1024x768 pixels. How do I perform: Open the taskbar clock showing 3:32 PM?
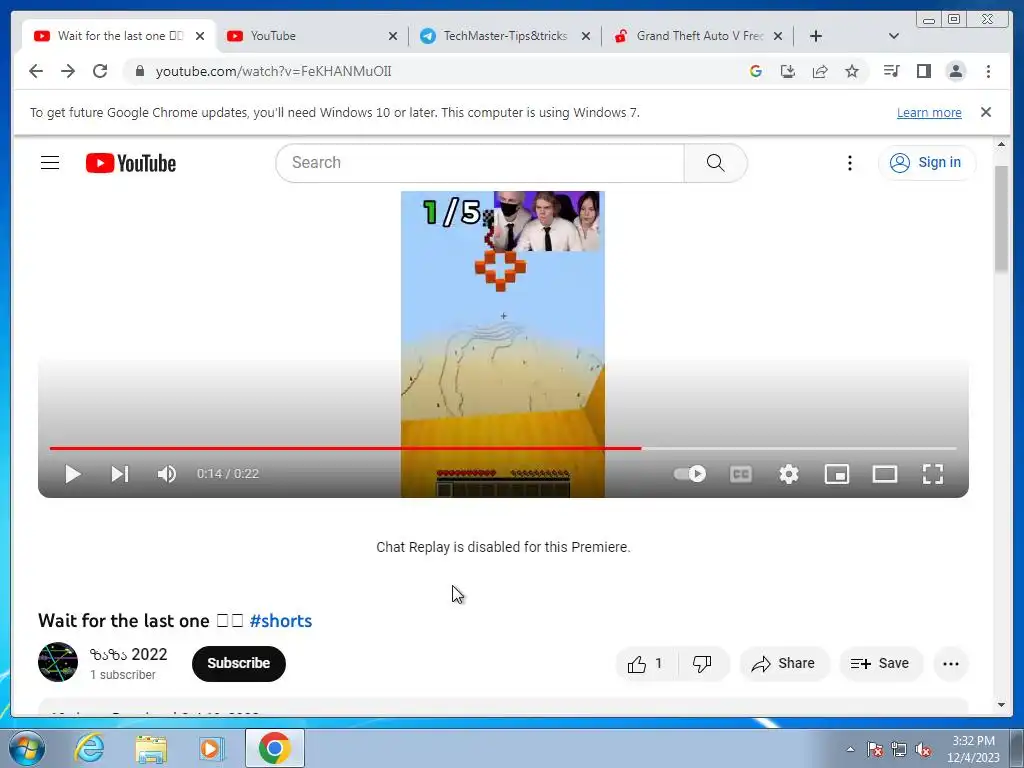[973, 749]
